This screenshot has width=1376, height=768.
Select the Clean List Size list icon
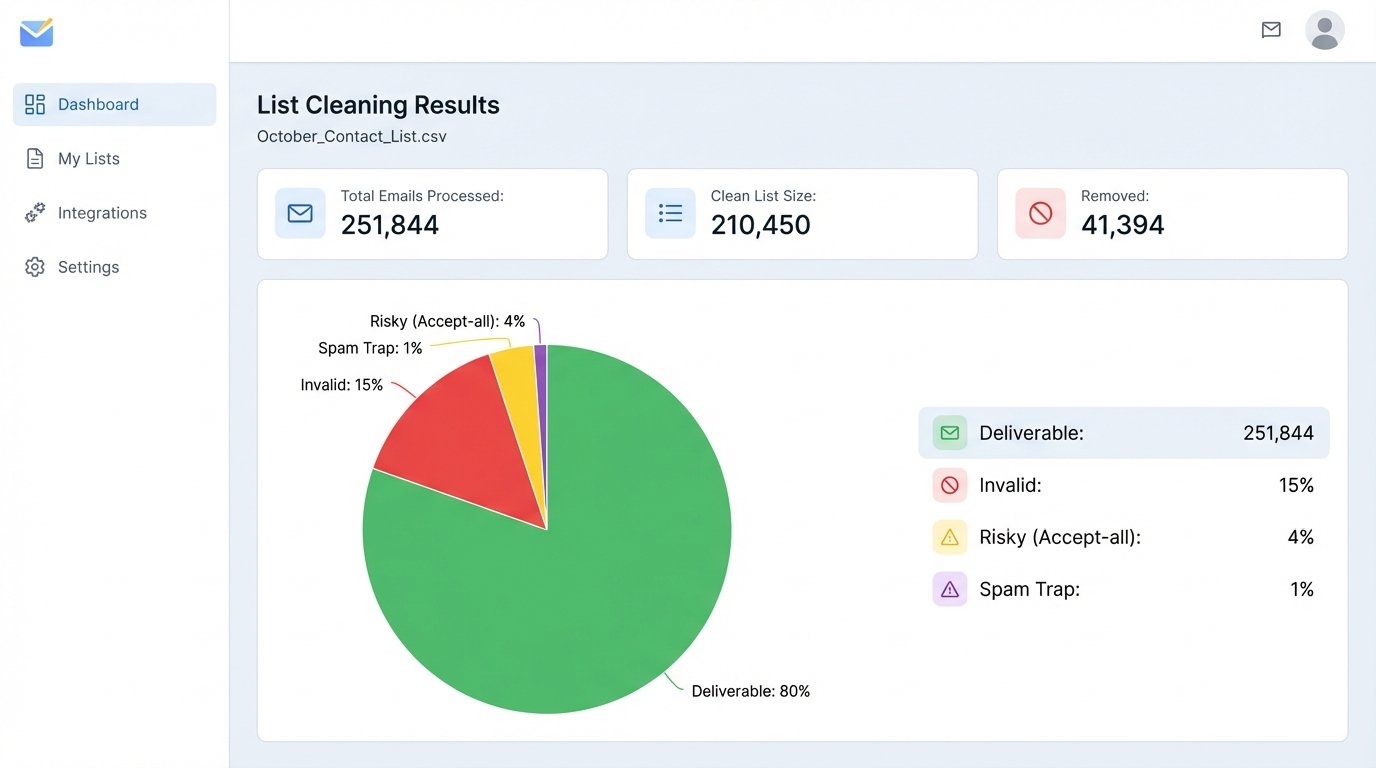pyautogui.click(x=670, y=213)
